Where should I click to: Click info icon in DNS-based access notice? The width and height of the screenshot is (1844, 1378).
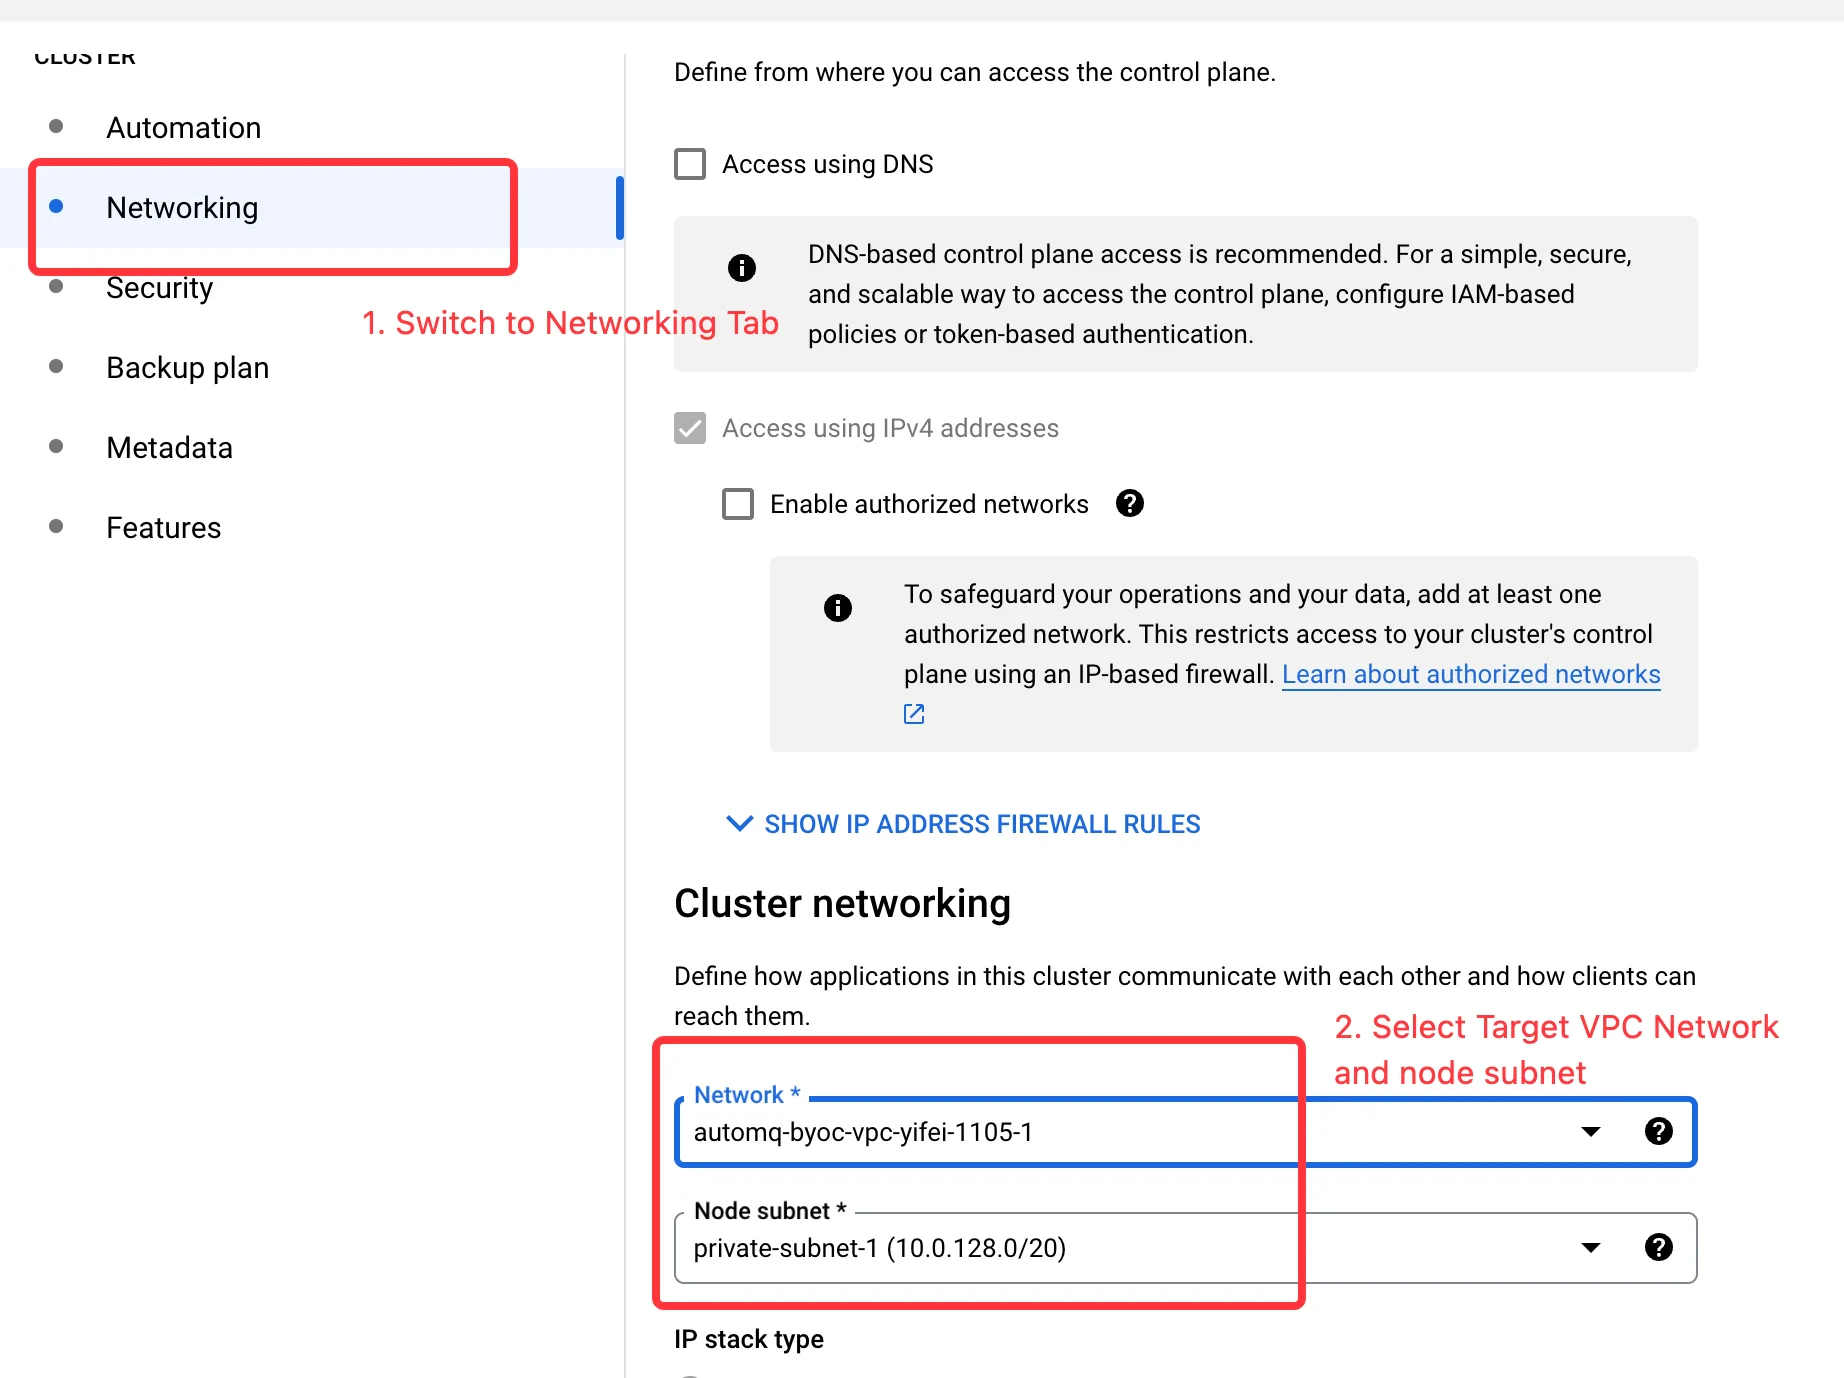click(742, 268)
